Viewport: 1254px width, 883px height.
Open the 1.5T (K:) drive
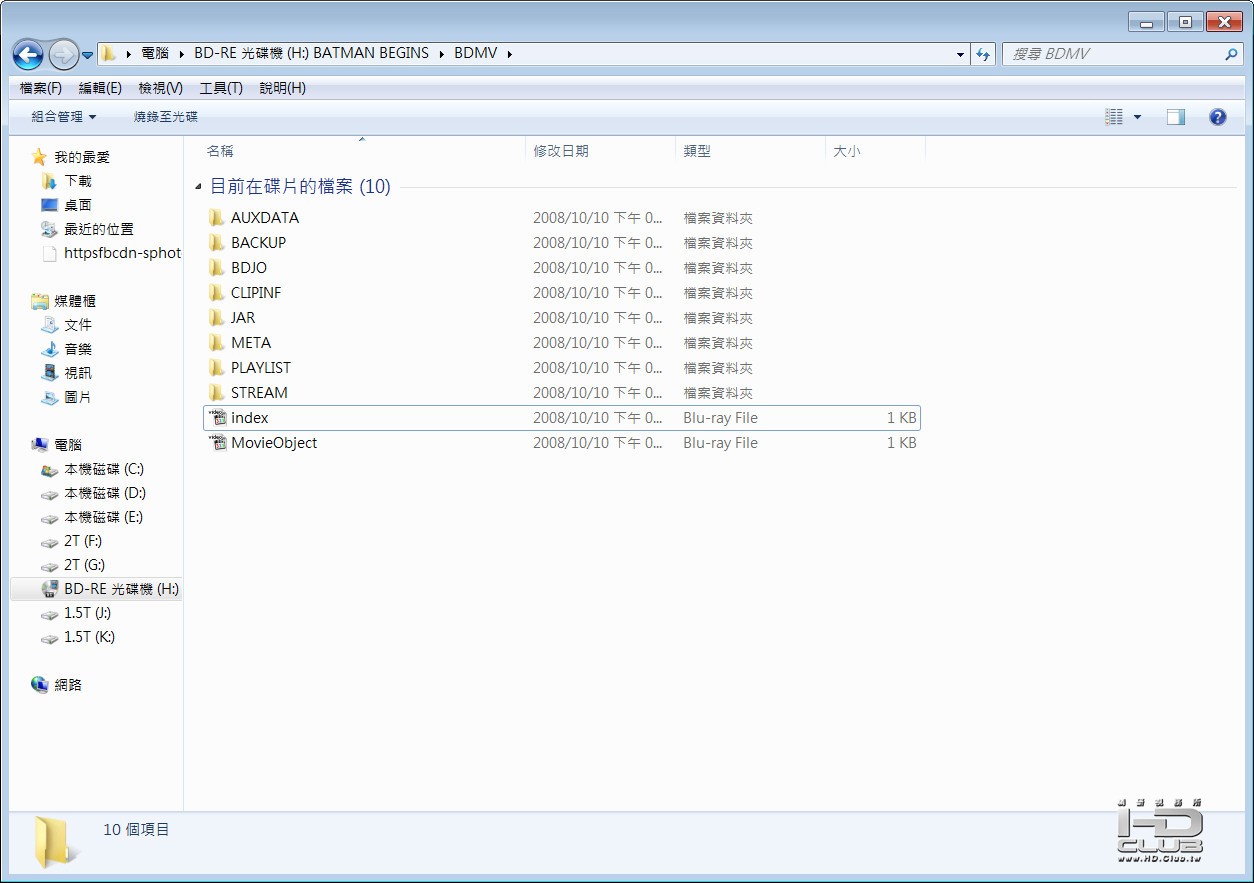click(90, 637)
